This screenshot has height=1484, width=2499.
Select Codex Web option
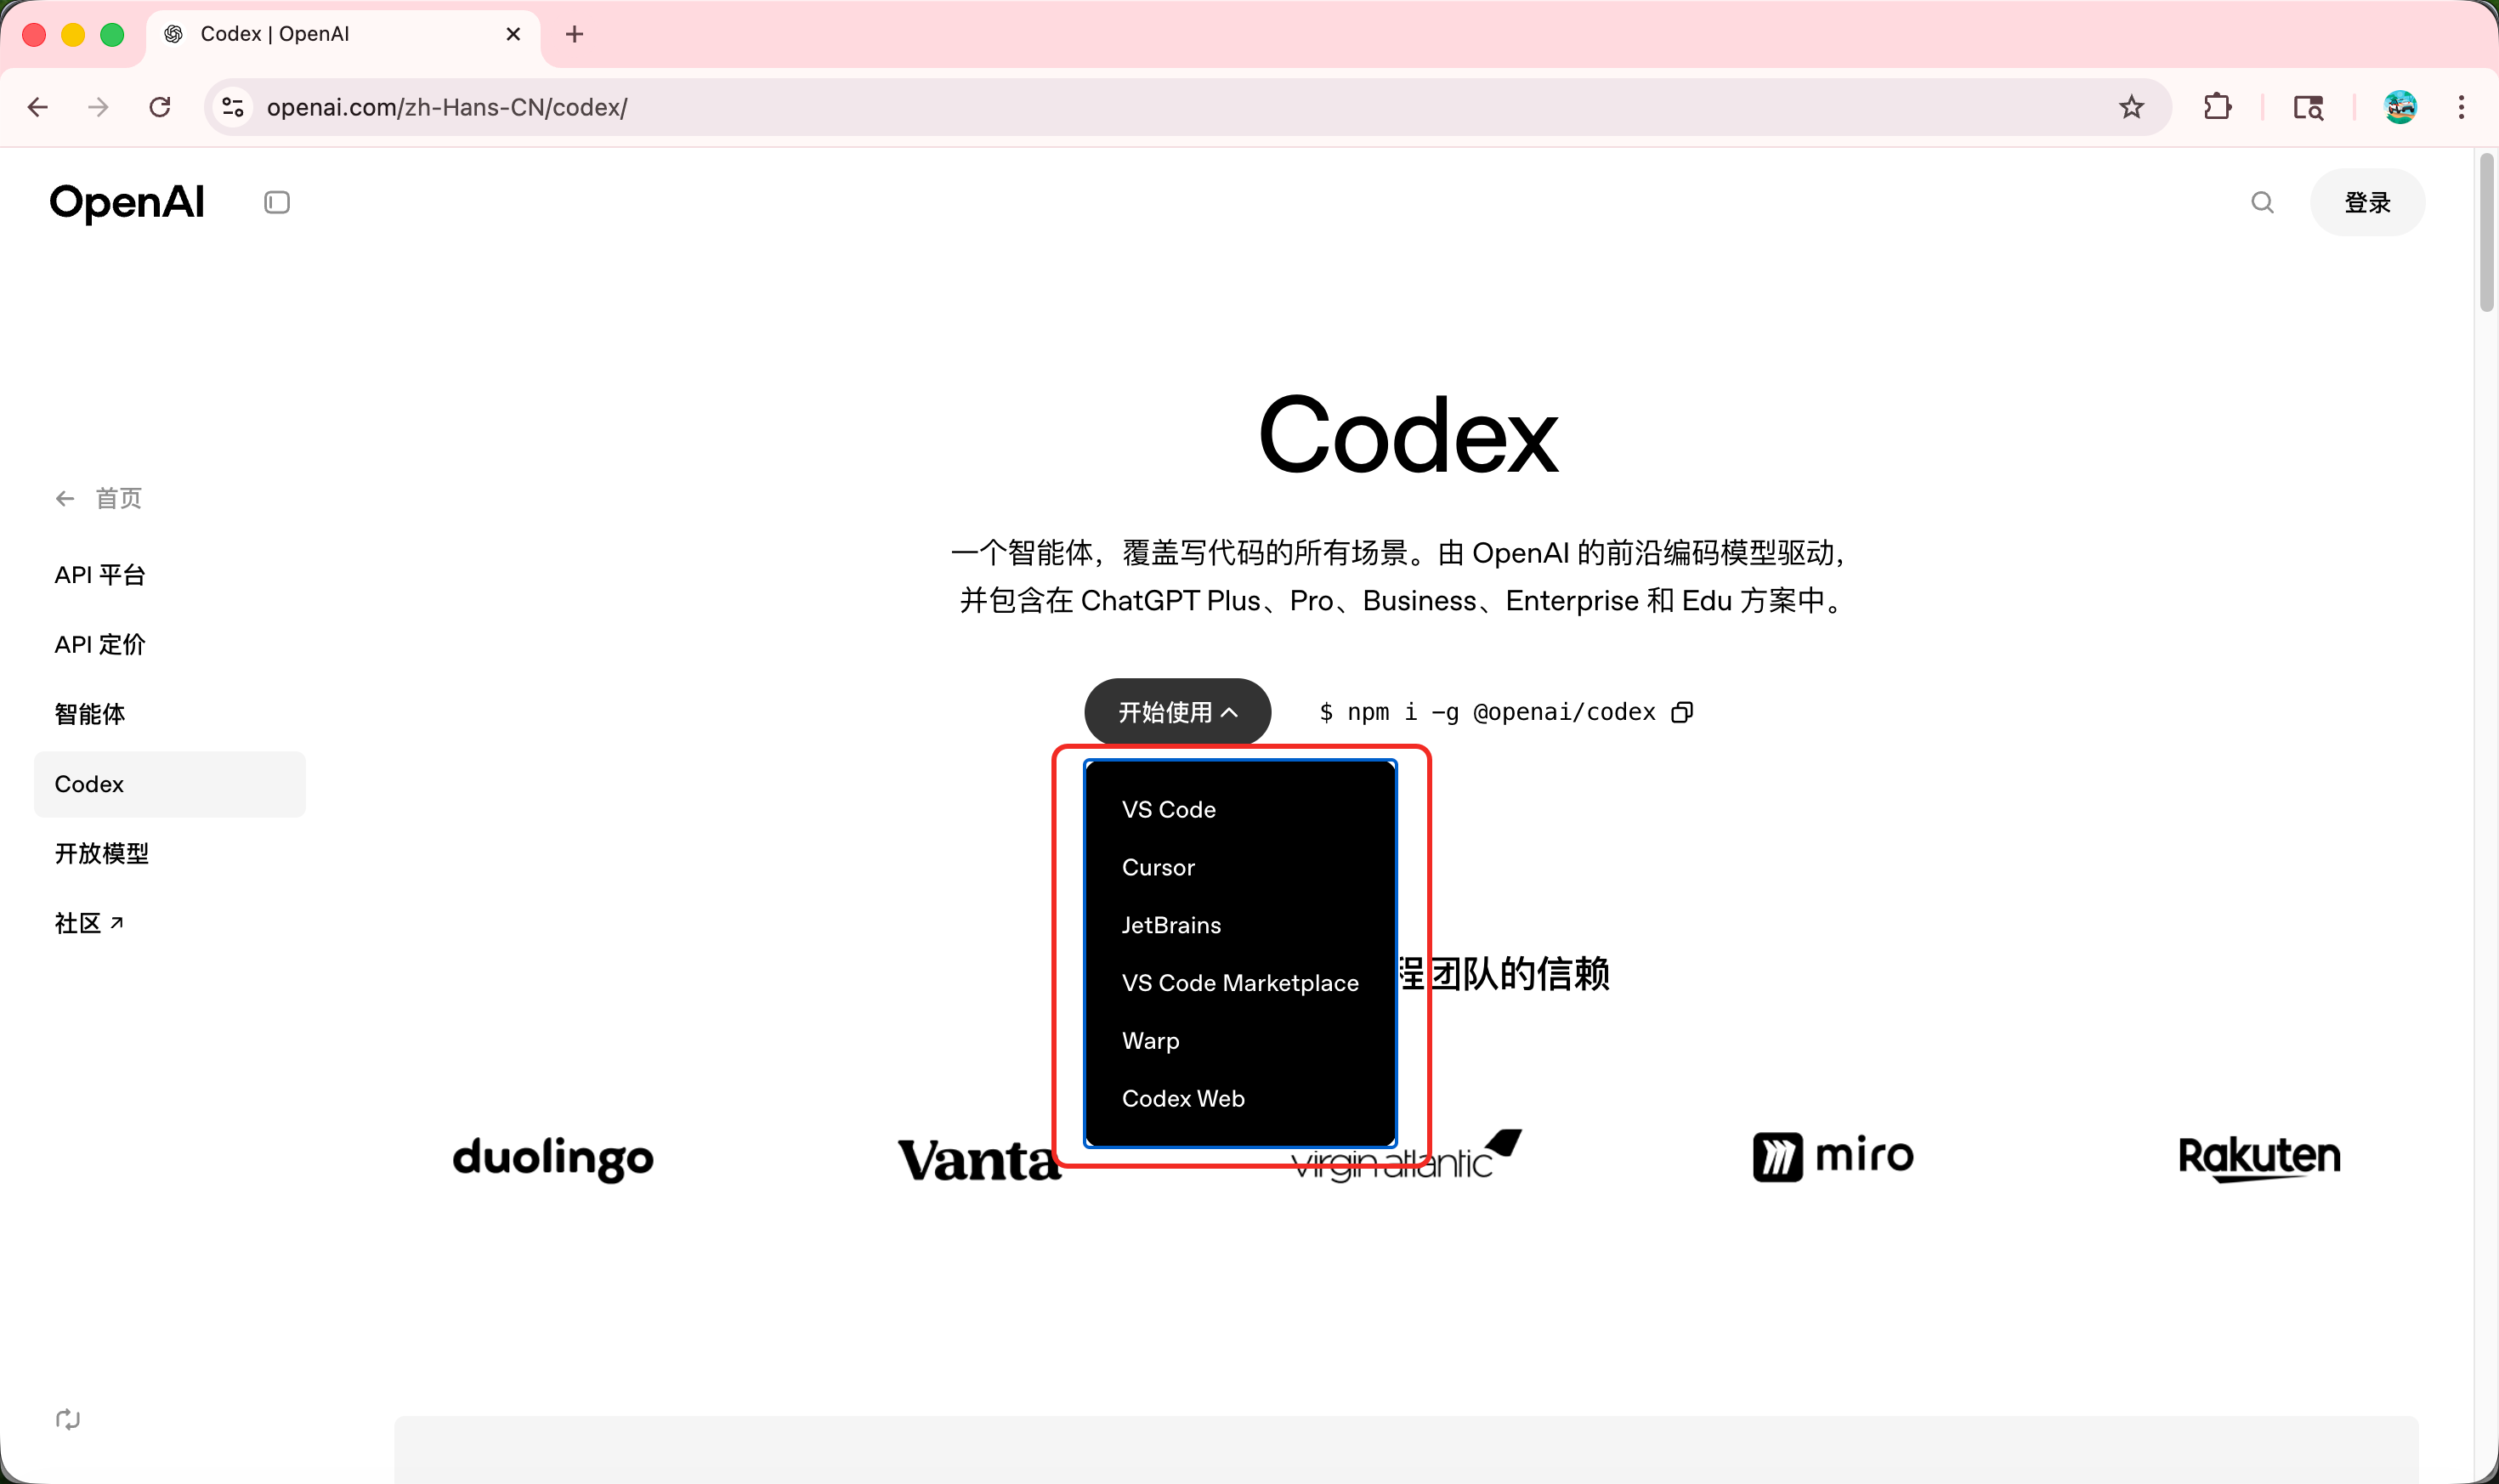tap(1183, 1099)
